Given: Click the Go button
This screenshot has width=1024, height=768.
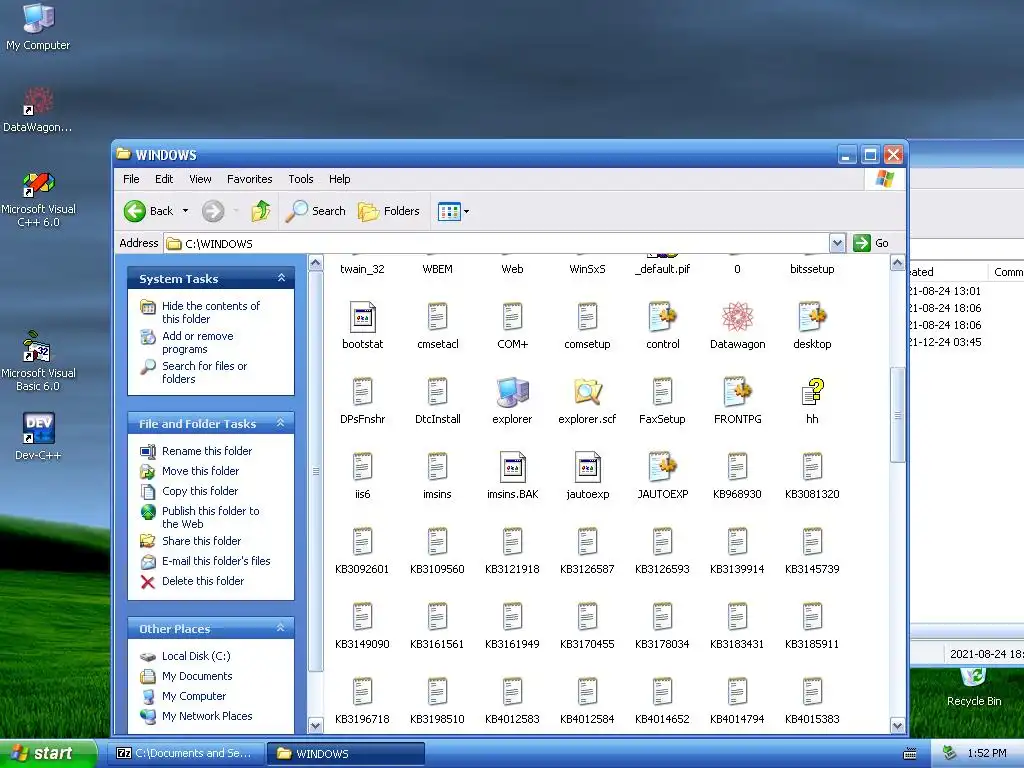Looking at the screenshot, I should tap(872, 243).
